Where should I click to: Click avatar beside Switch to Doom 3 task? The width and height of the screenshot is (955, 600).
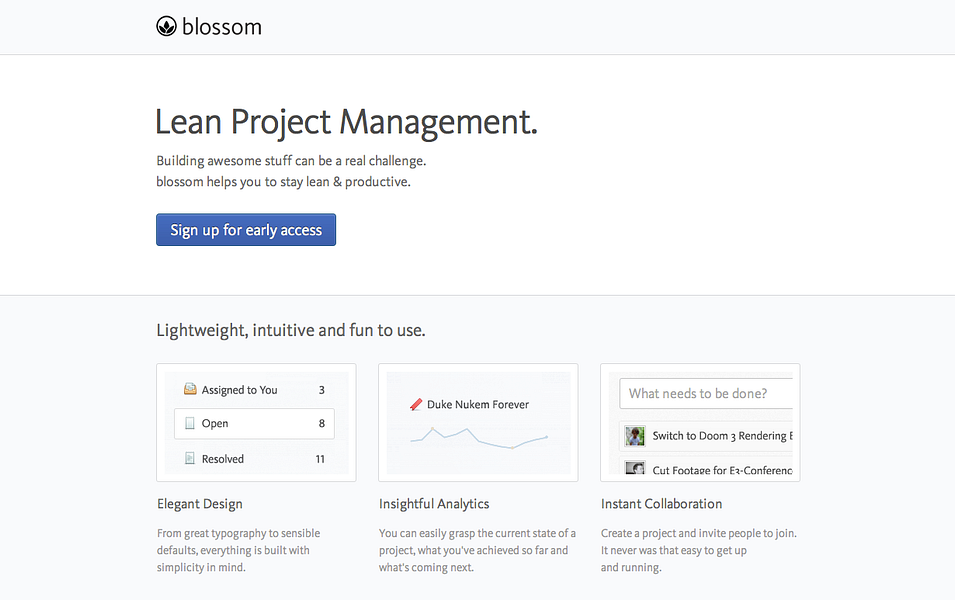(x=635, y=436)
